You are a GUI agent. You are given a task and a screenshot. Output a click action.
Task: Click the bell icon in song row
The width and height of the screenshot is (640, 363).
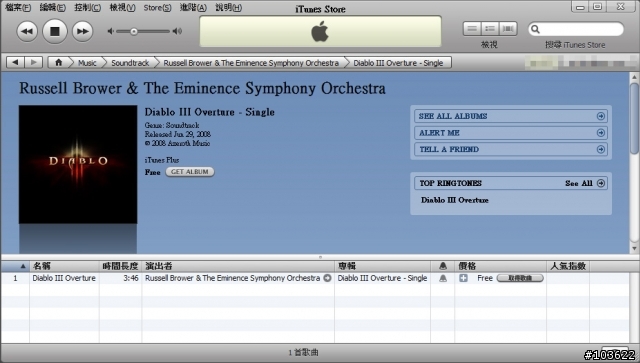(x=443, y=278)
